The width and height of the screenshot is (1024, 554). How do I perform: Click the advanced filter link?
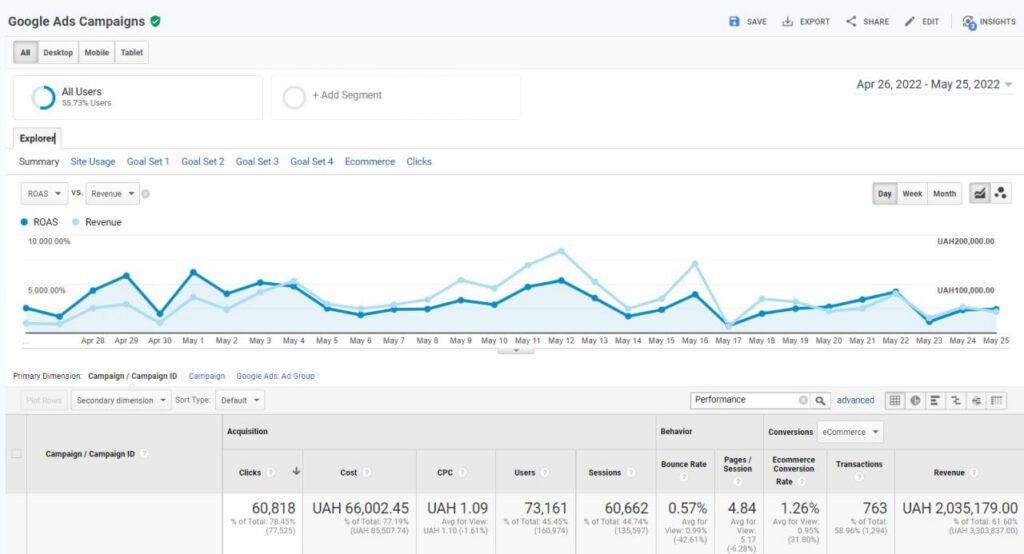[x=855, y=400]
